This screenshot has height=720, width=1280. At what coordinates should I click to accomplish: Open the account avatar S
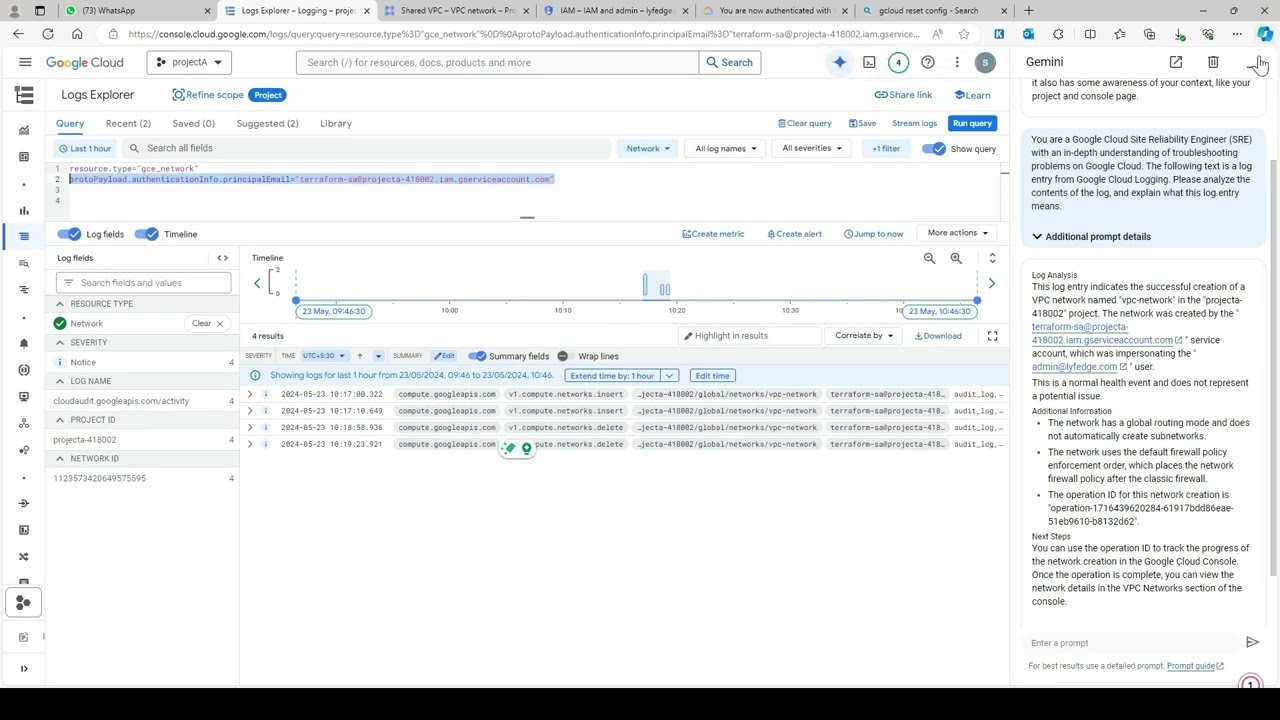click(x=985, y=62)
